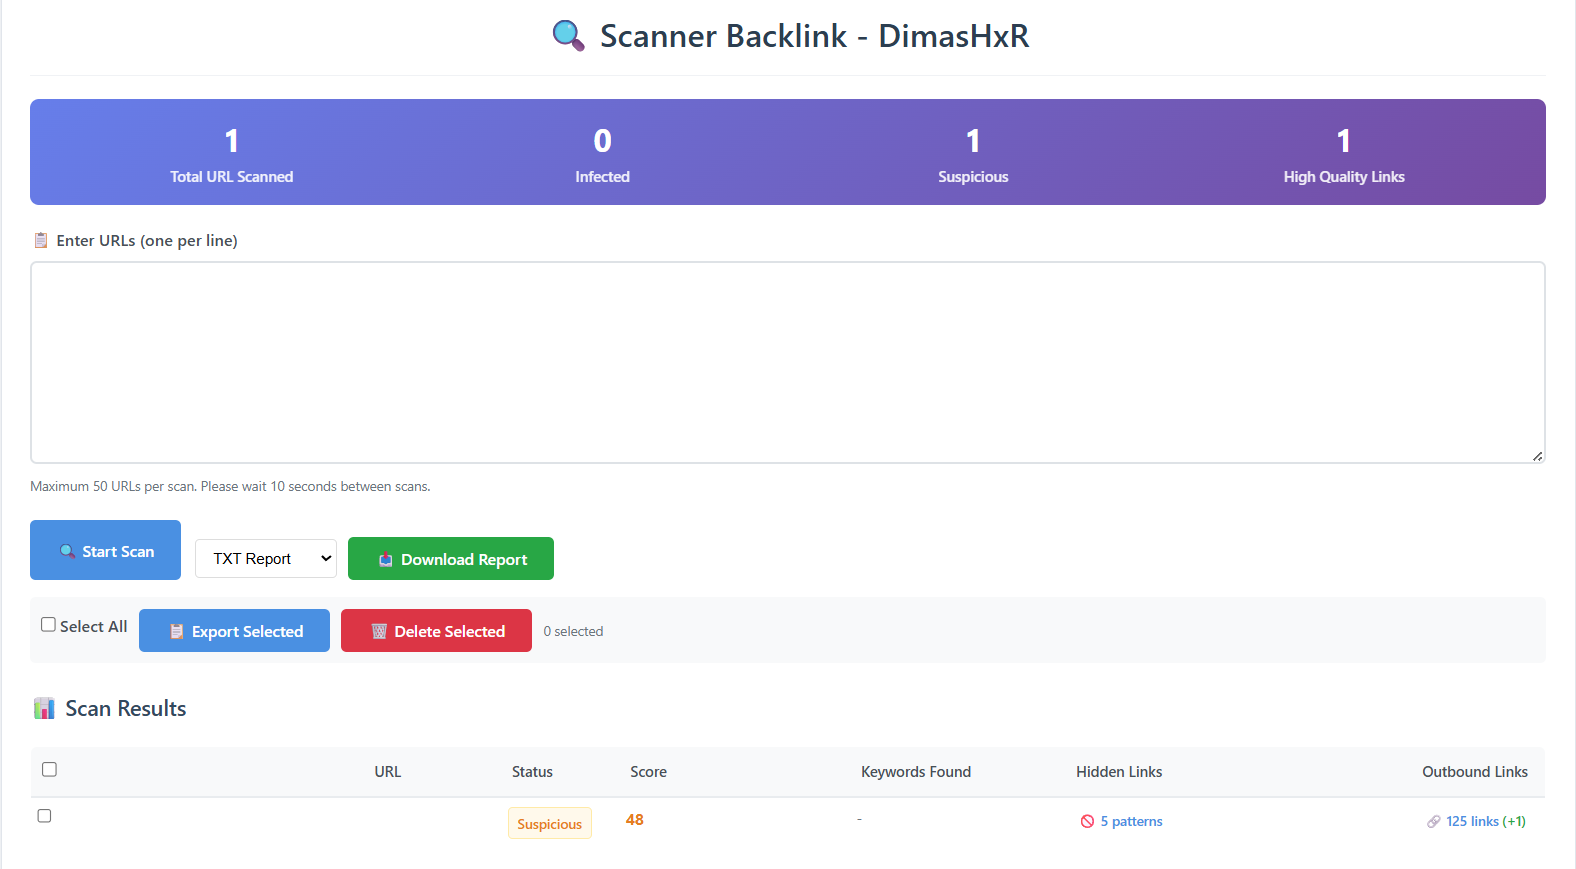
Task: Click the Score column header
Action: tap(648, 772)
